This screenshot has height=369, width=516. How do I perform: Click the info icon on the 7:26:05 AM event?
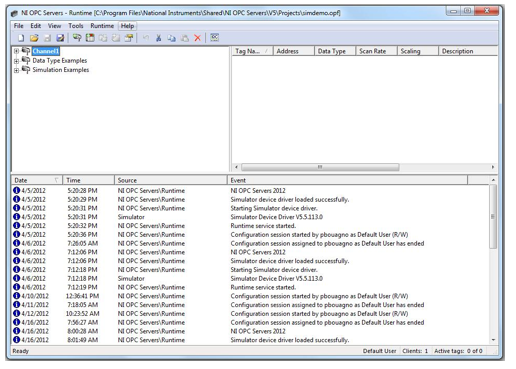point(16,243)
